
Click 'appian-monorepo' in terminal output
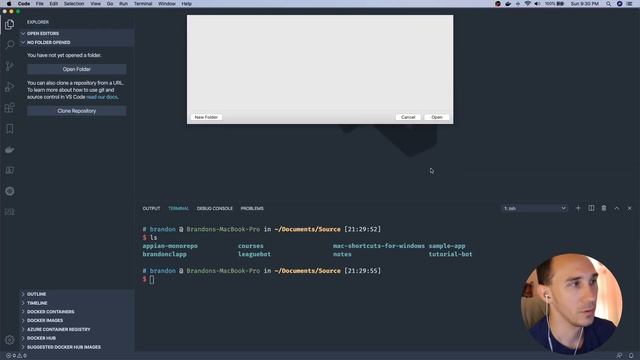pos(170,246)
